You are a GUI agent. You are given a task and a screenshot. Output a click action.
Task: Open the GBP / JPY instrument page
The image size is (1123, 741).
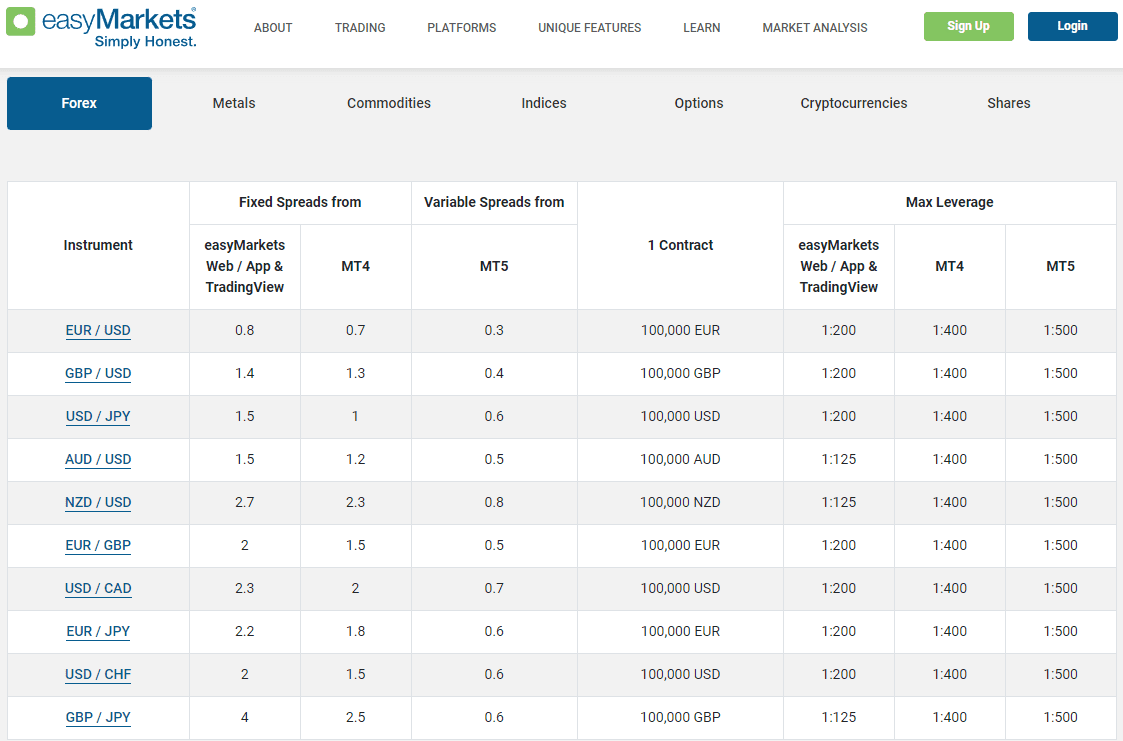[98, 717]
